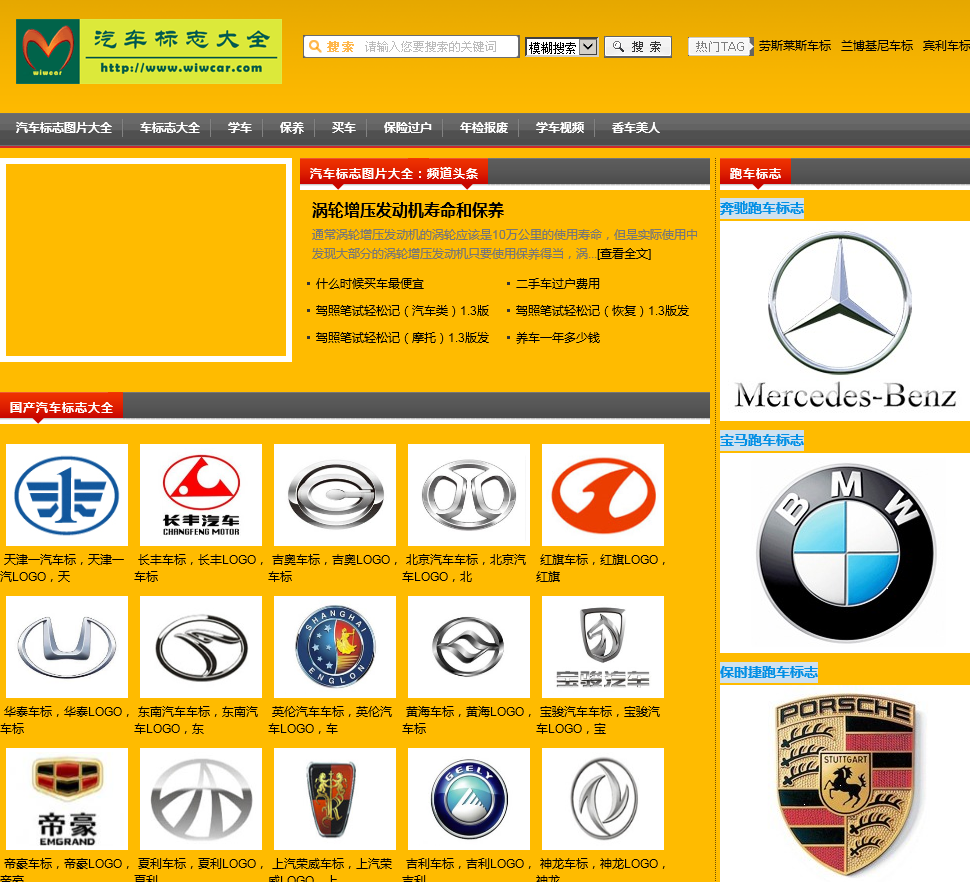Open the 兰博基尼车标 tag link

[877, 46]
